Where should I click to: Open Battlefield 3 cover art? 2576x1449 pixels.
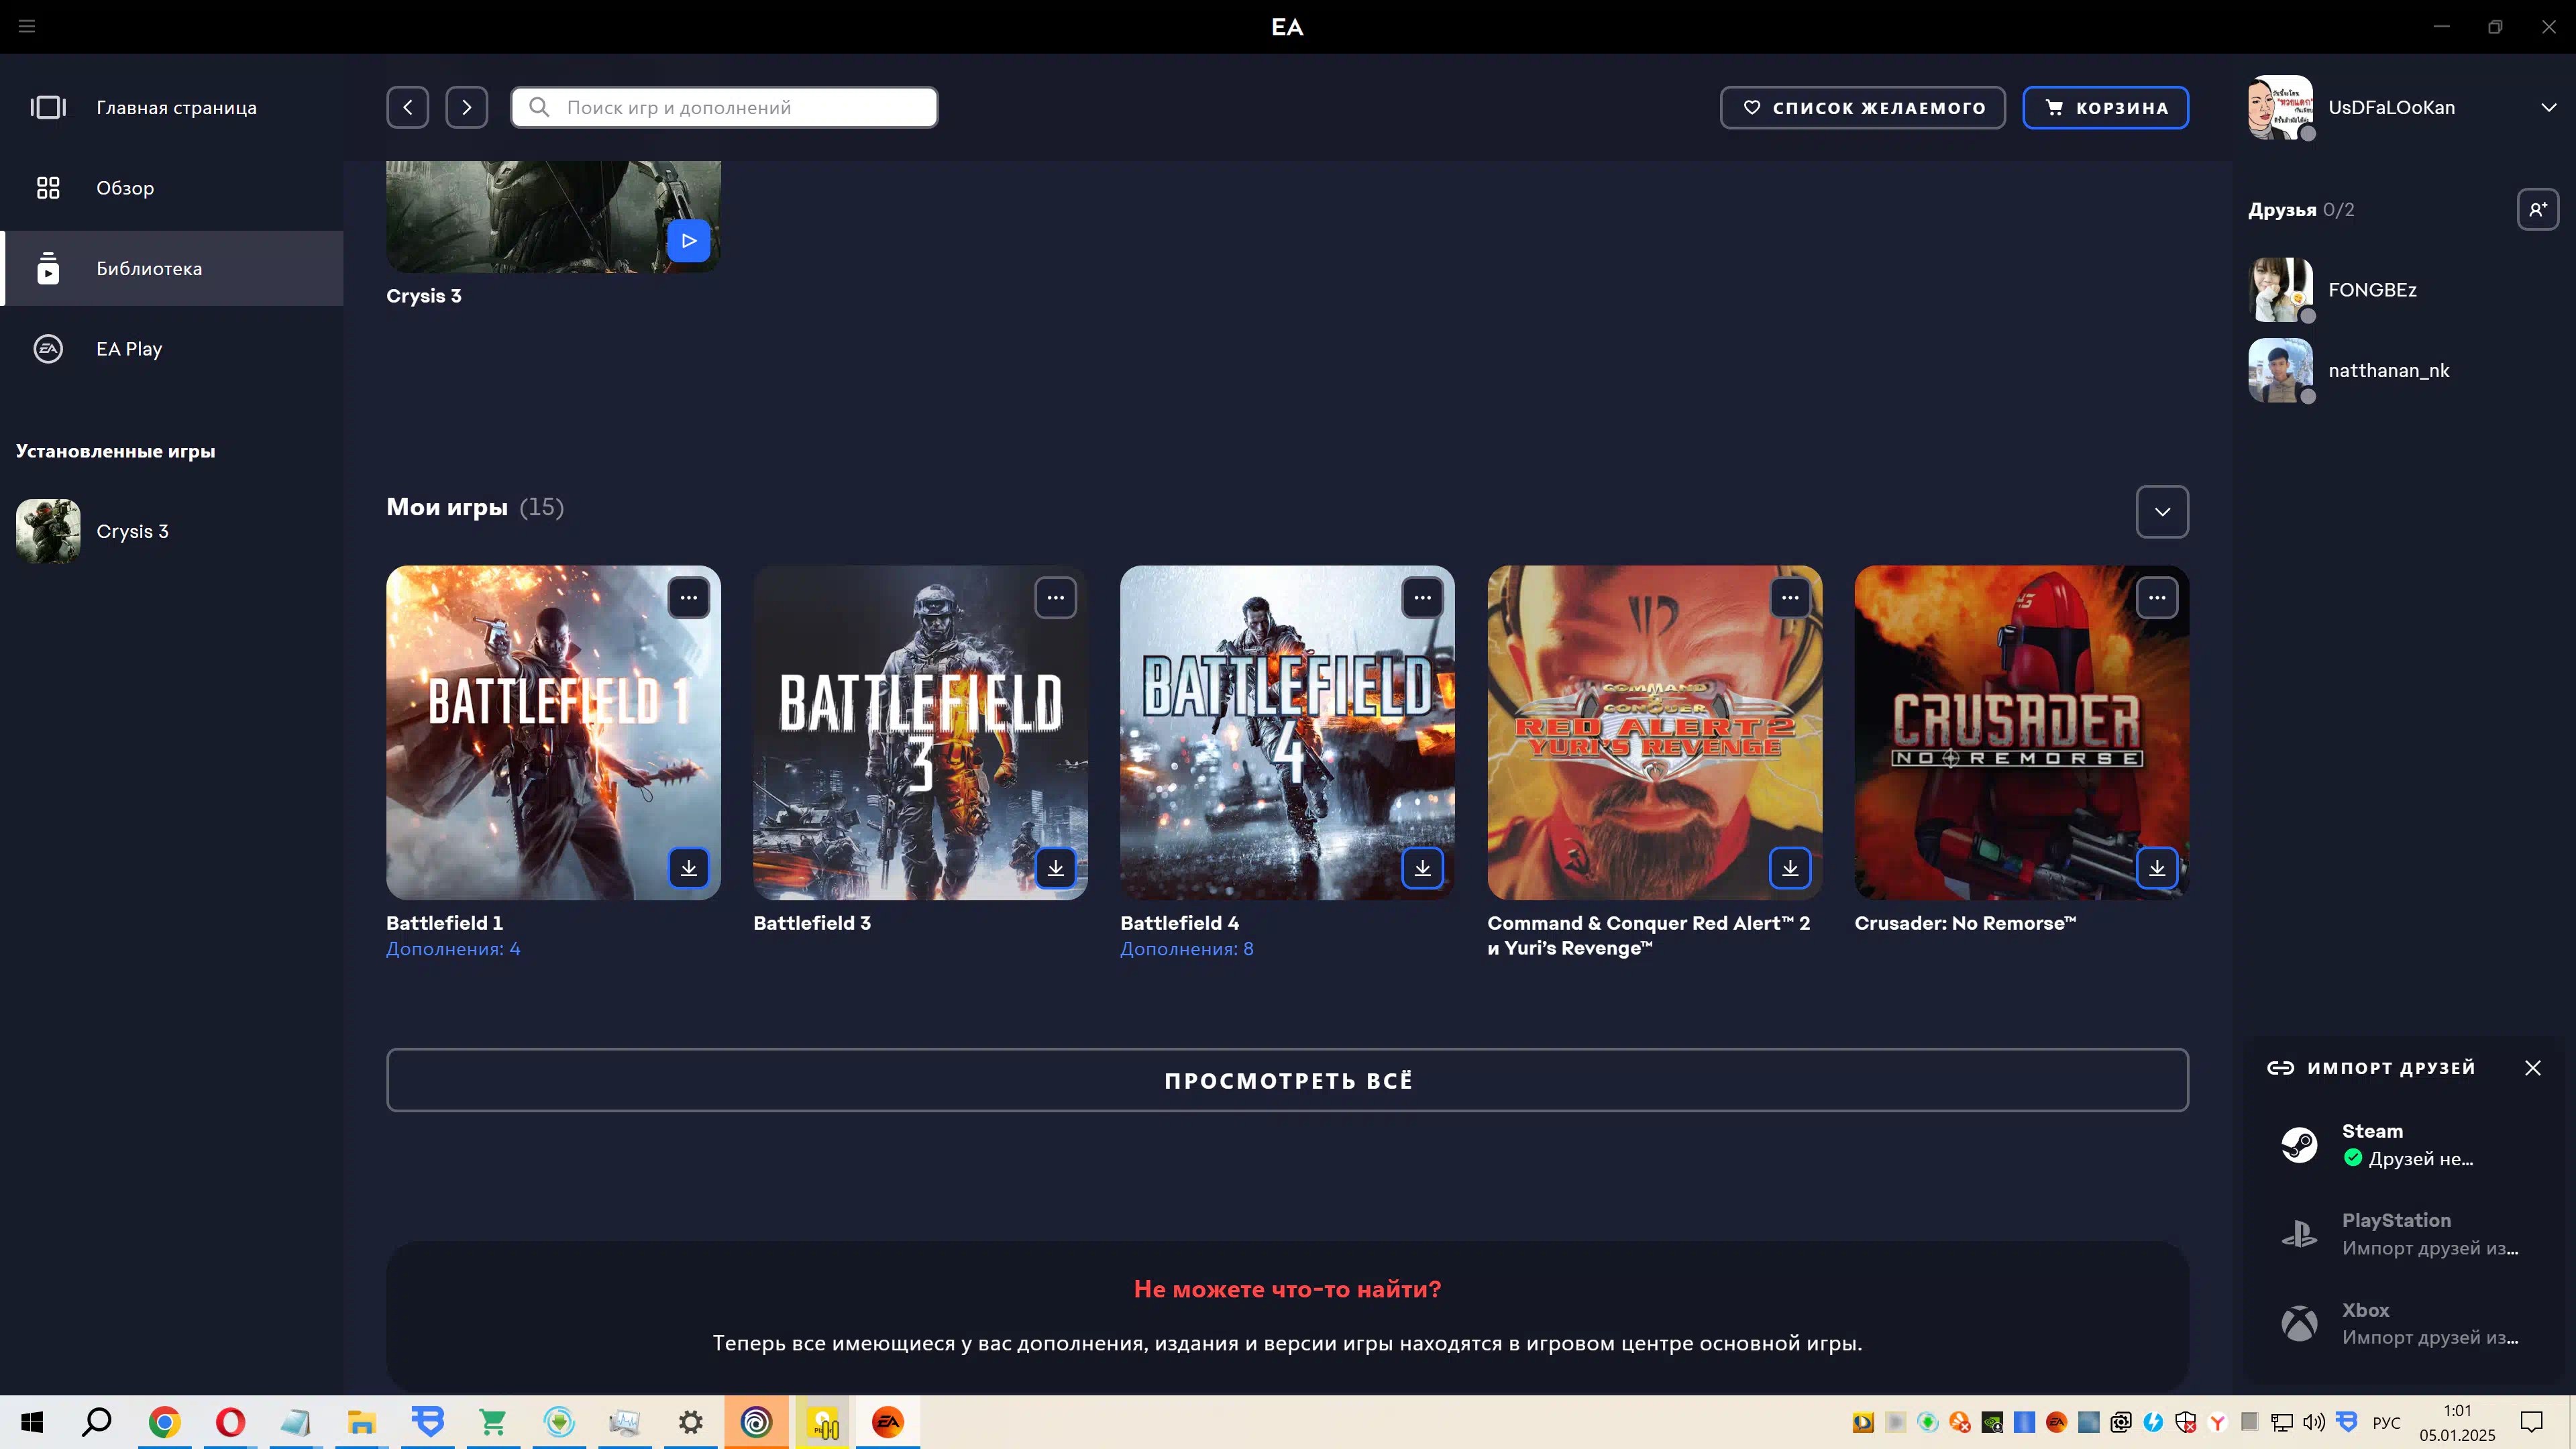920,732
